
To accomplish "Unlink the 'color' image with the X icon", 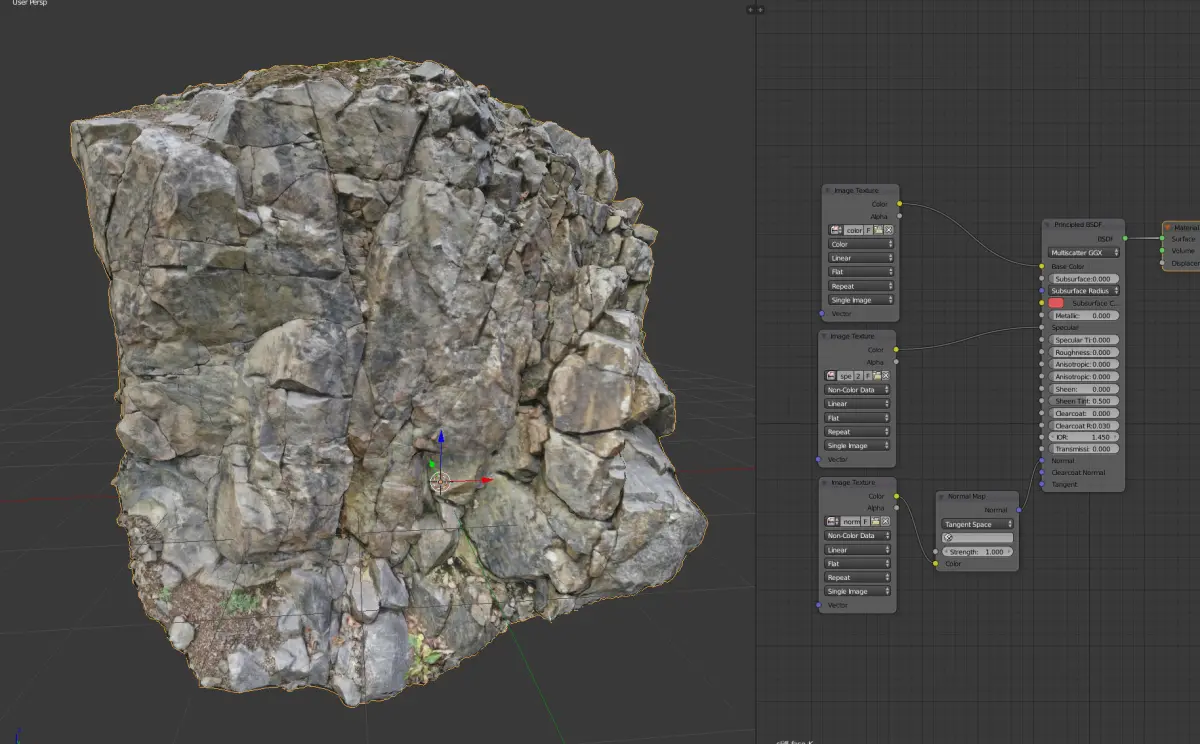I will click(x=888, y=230).
